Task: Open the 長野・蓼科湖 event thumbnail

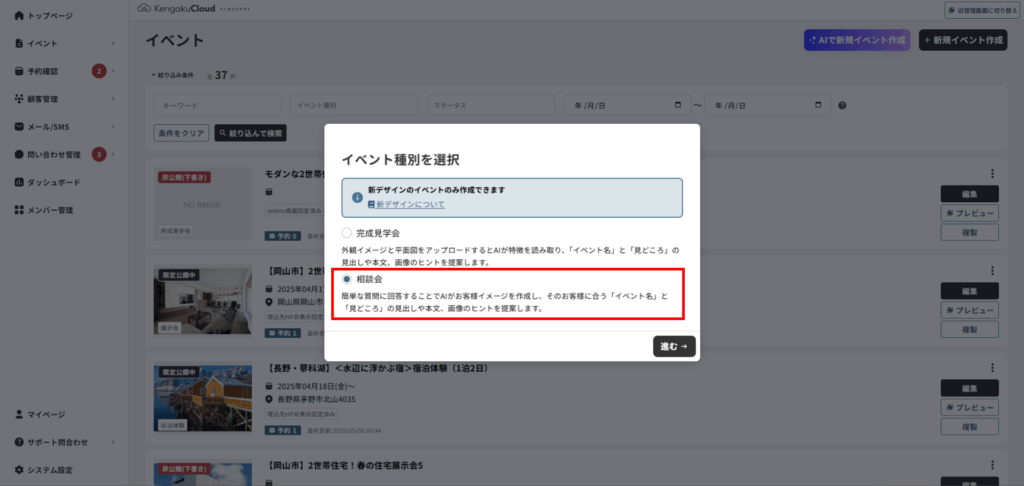Action: coord(203,398)
